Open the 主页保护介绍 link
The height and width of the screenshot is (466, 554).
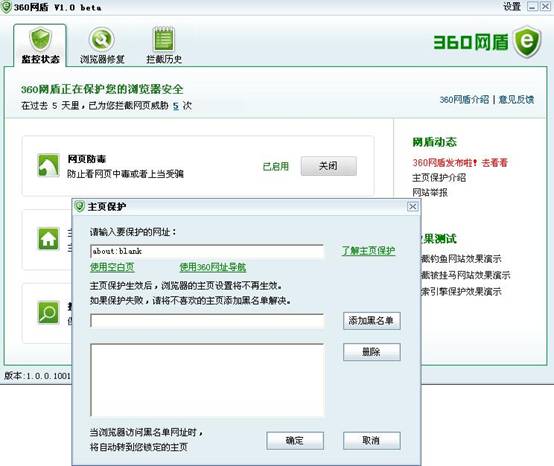439,178
